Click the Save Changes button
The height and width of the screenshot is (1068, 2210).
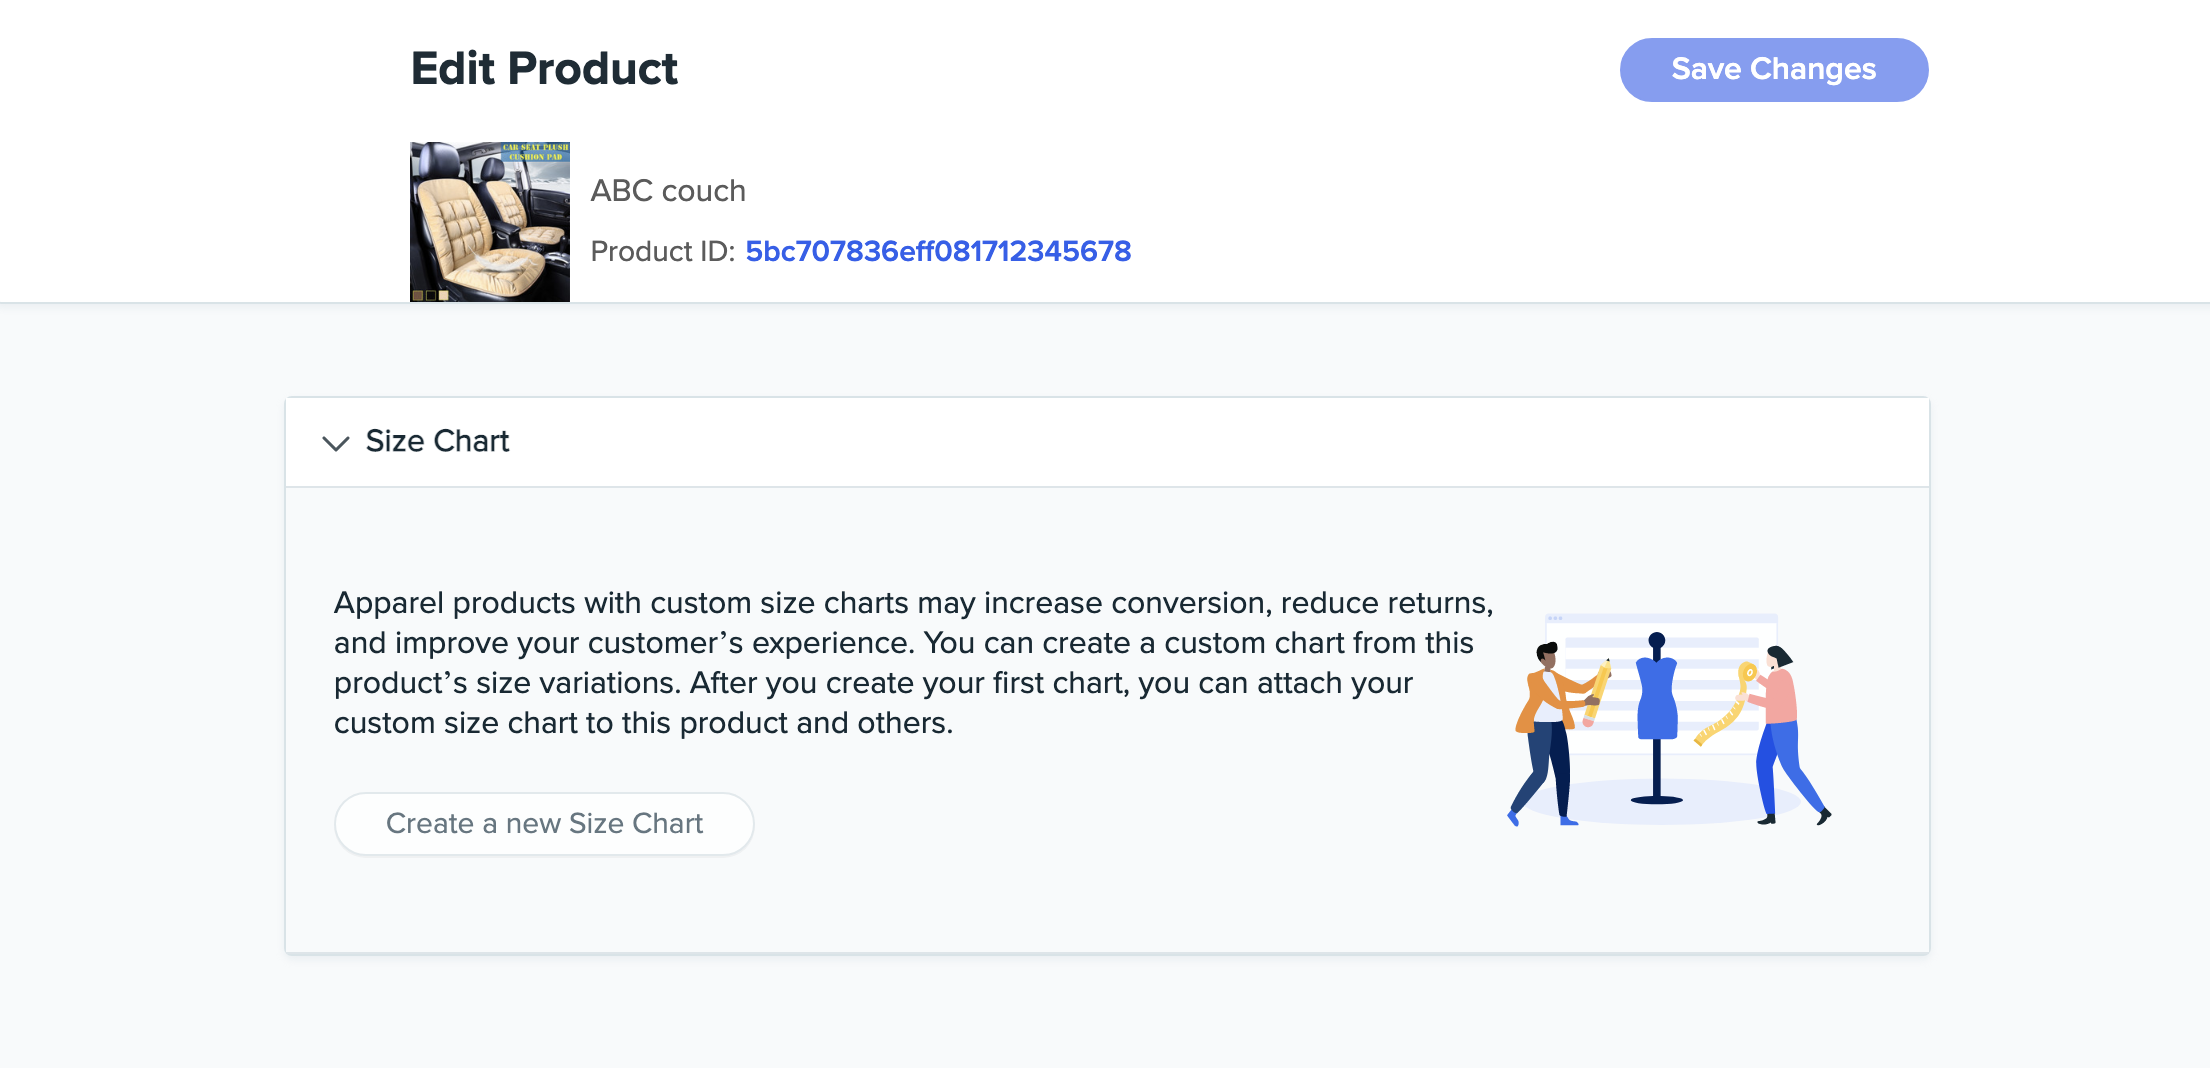click(x=1774, y=69)
